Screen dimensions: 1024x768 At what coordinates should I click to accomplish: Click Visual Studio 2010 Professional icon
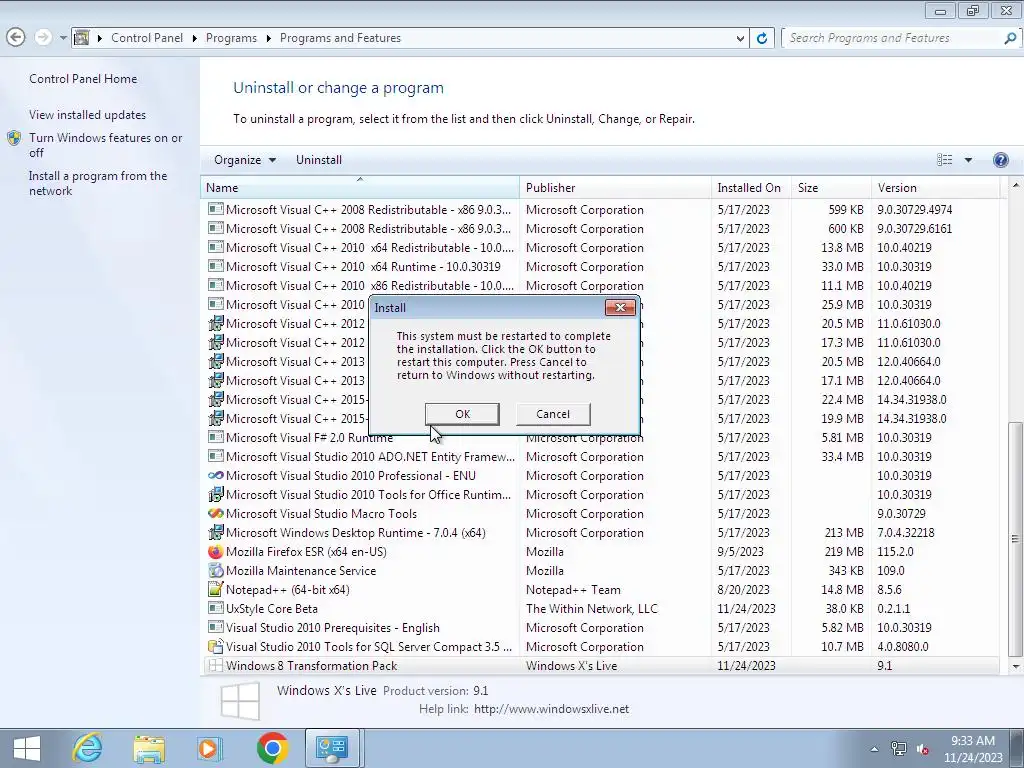pos(215,475)
